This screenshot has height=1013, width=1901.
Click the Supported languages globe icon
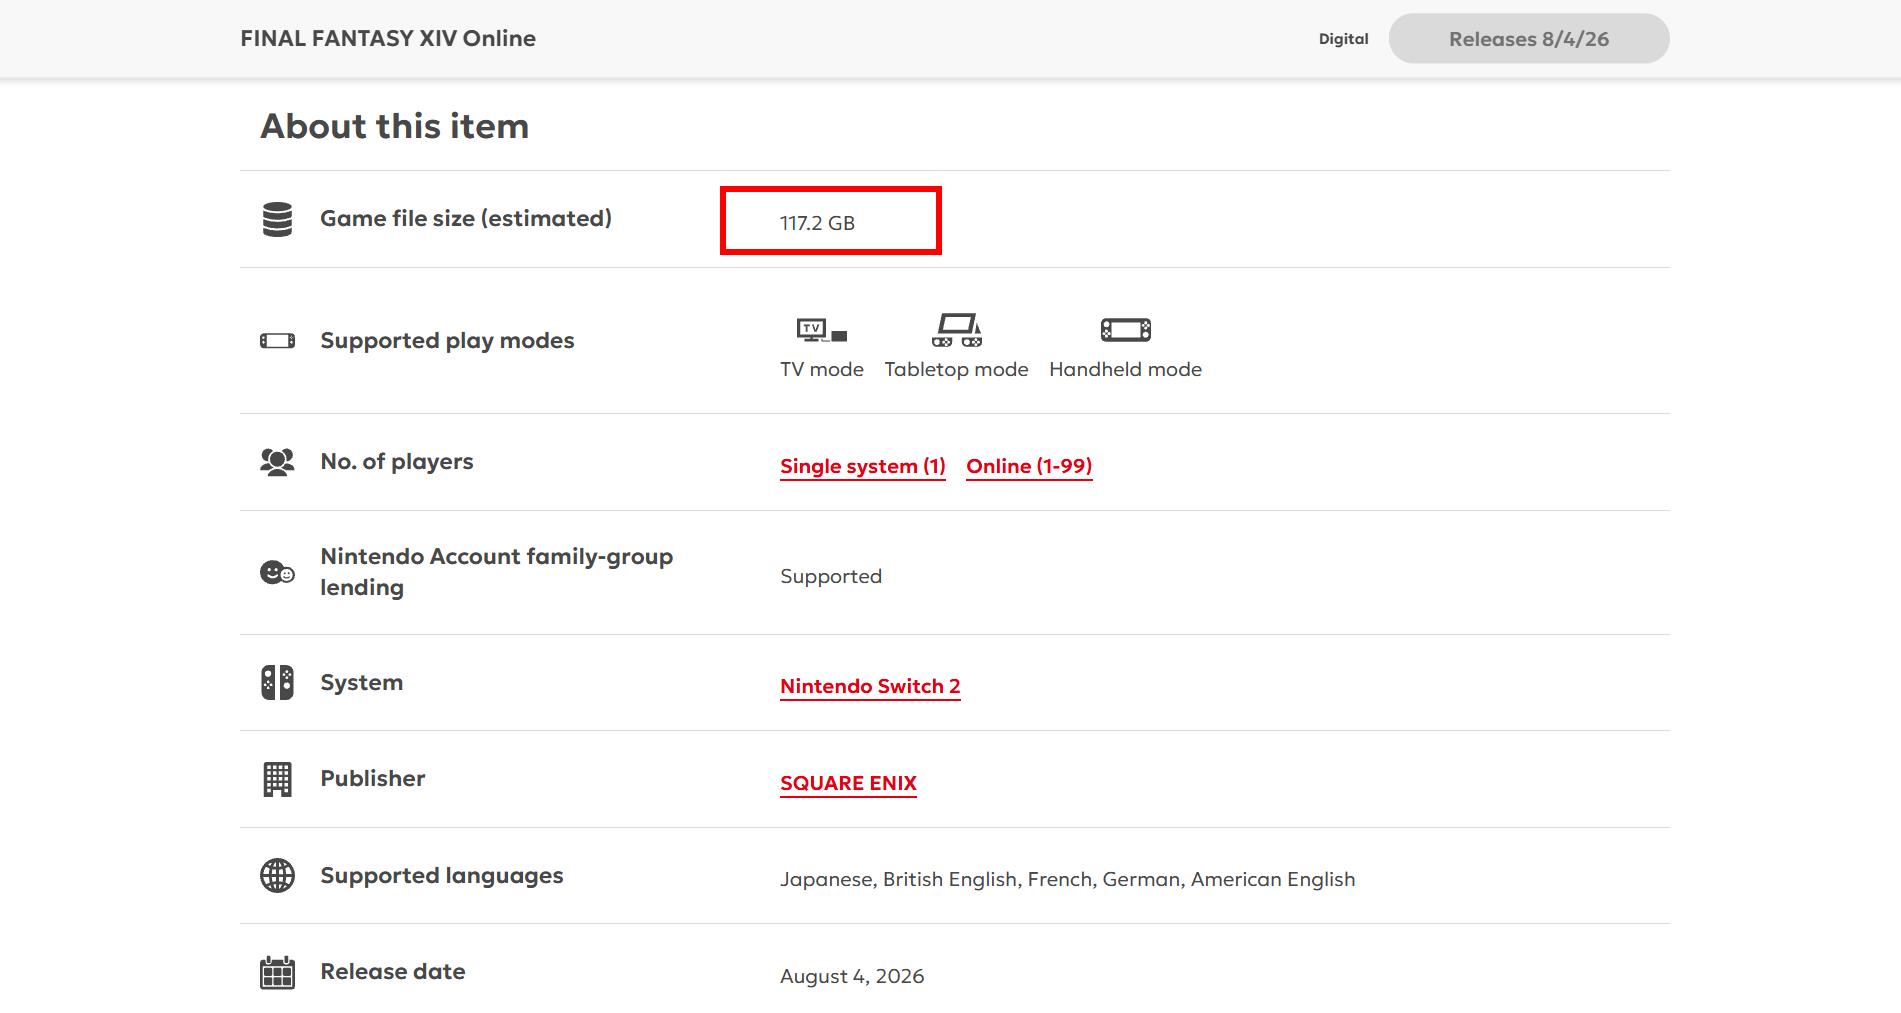[x=277, y=876]
